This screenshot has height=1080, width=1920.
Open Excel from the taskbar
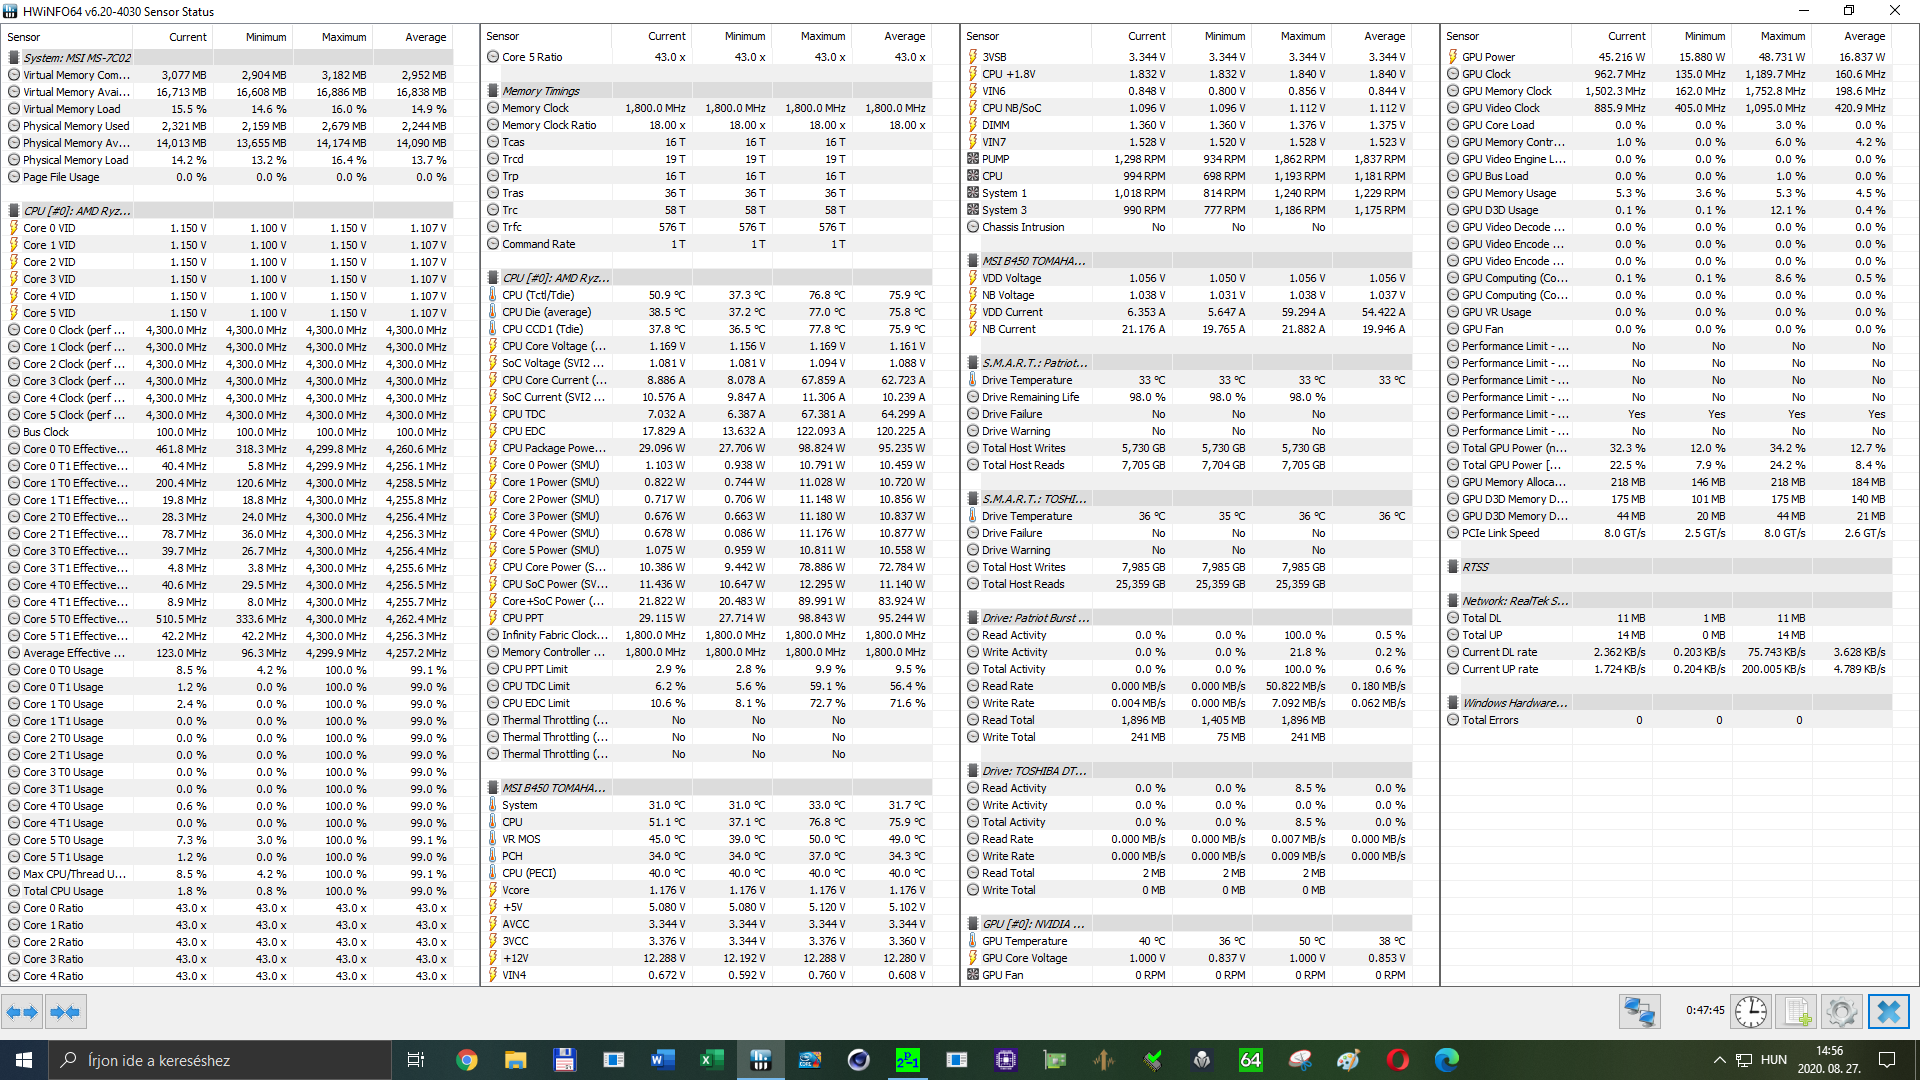click(x=711, y=1060)
